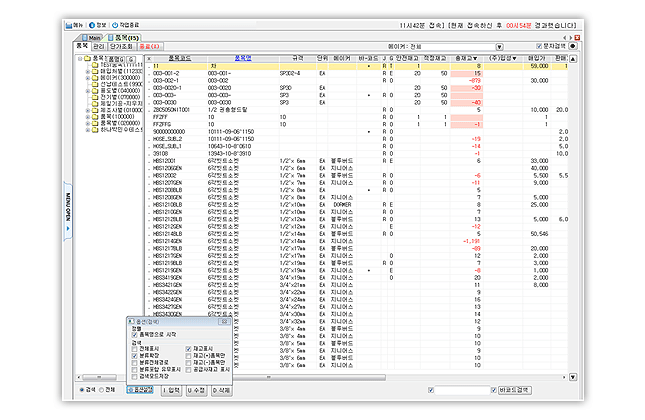Viewport: 645px width, 420px height.
Task: Click the 옵션설정 button
Action: 140,390
